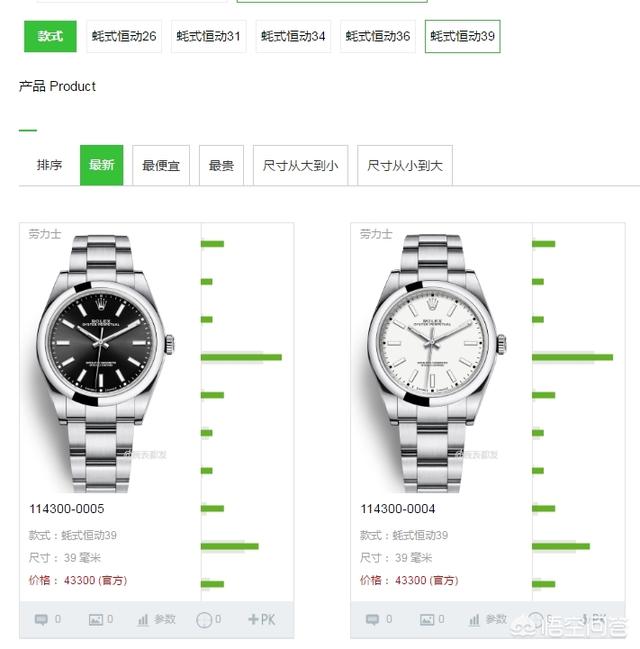Sort by 尺寸从大到小
This screenshot has height=649, width=640.
click(301, 165)
